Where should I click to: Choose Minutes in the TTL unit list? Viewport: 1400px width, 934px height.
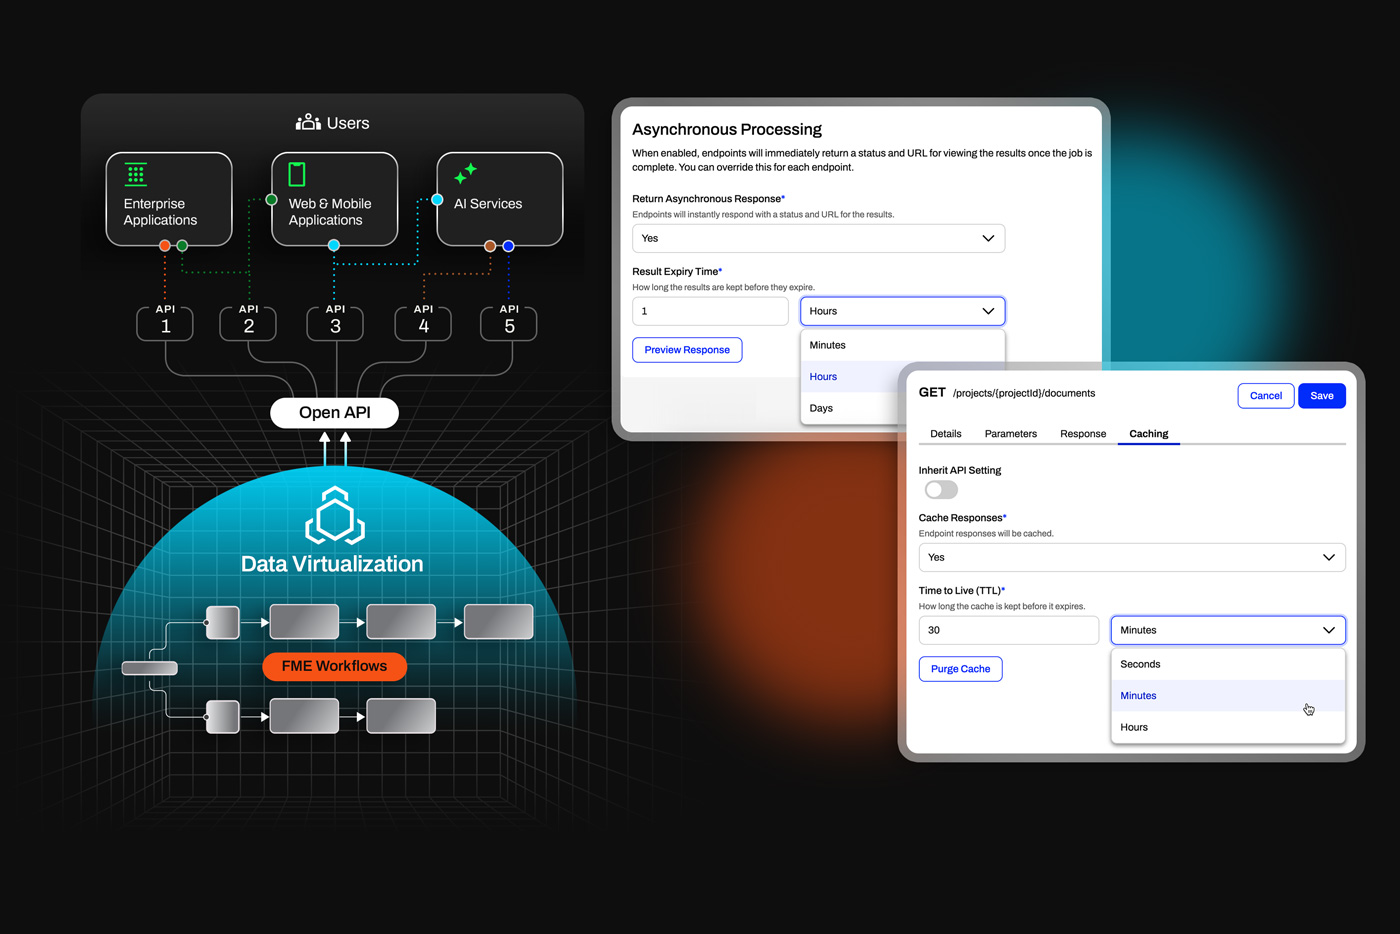click(x=1228, y=696)
